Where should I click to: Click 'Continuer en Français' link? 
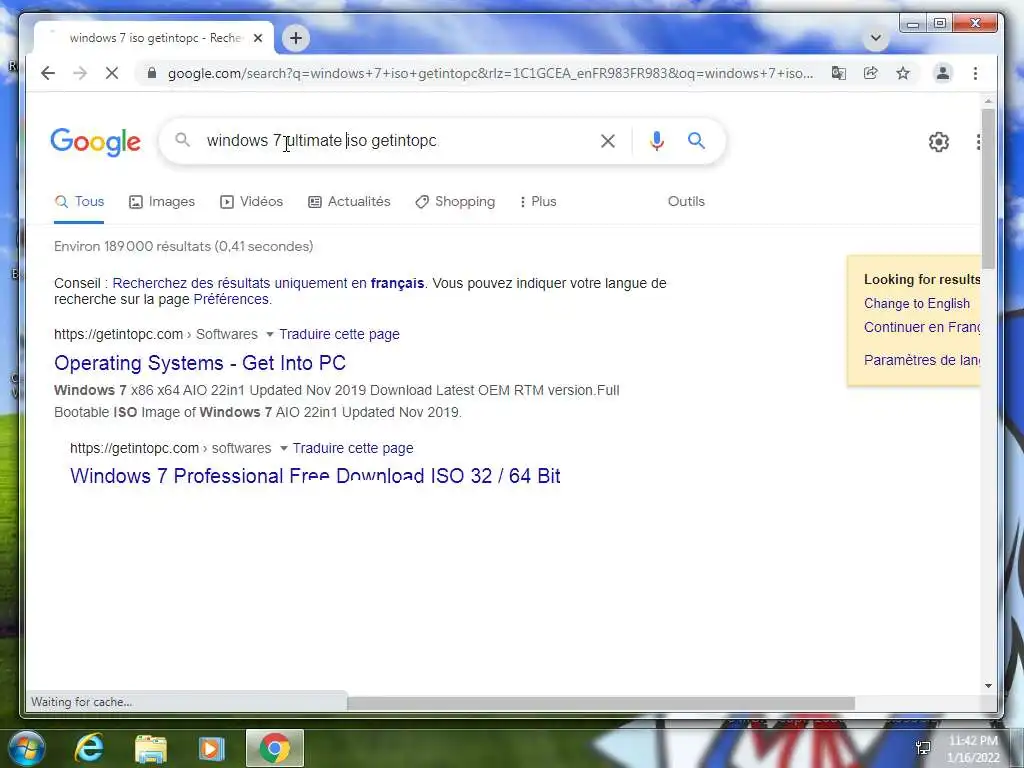tap(921, 327)
